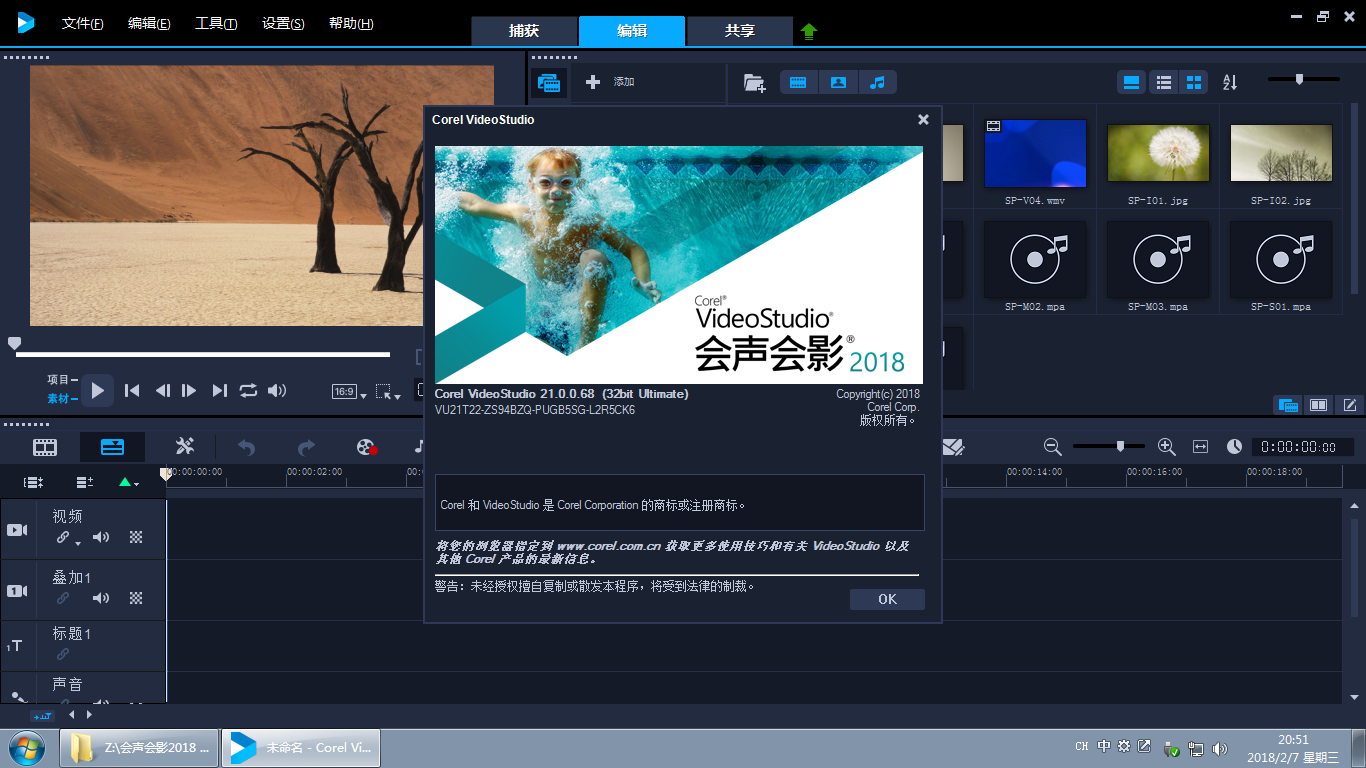This screenshot has height=768, width=1366.
Task: Undo the last action
Action: click(x=246, y=447)
